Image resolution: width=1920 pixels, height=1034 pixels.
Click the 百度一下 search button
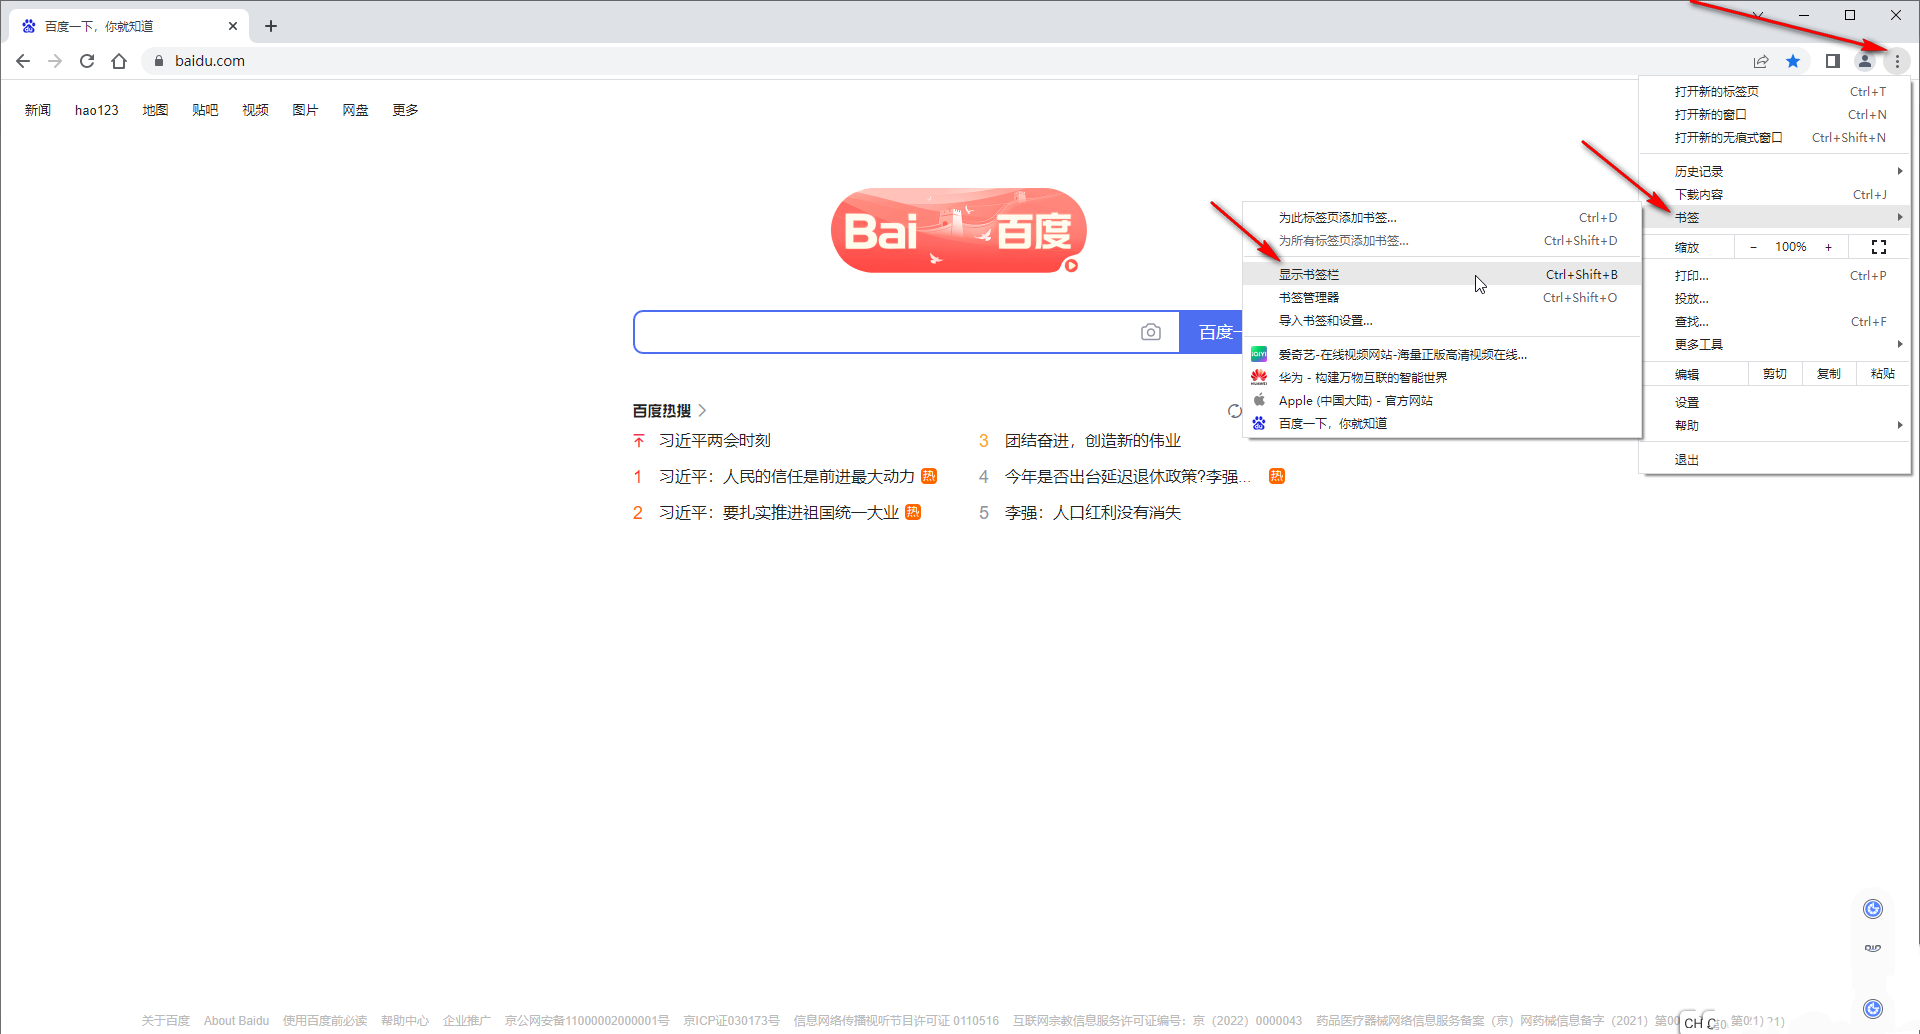click(1212, 332)
